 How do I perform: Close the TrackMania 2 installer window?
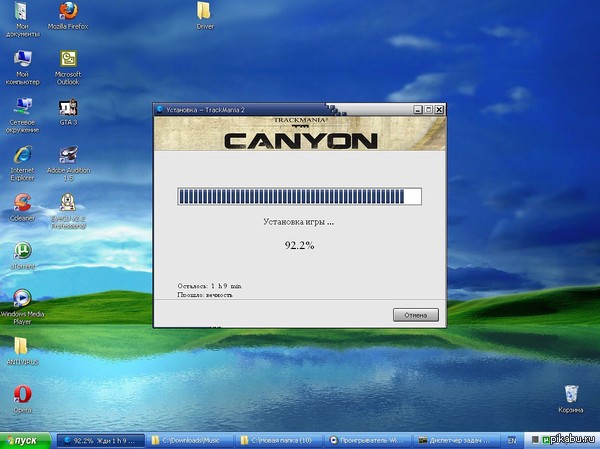click(439, 110)
